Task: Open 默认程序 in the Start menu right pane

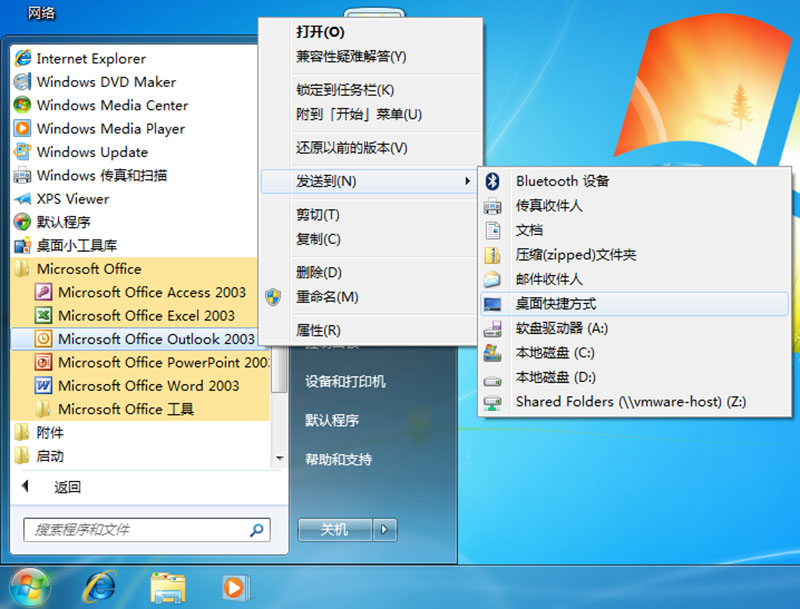Action: tap(332, 420)
